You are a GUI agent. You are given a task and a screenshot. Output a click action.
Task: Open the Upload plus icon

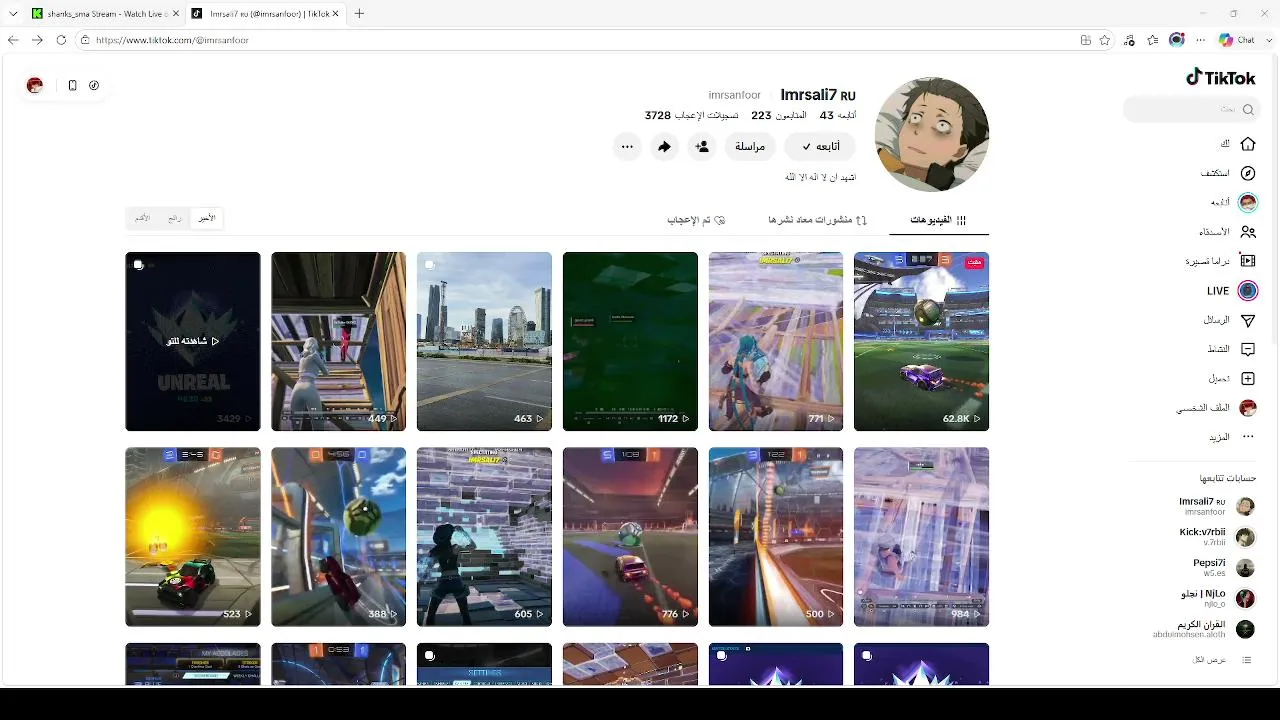(x=1247, y=379)
